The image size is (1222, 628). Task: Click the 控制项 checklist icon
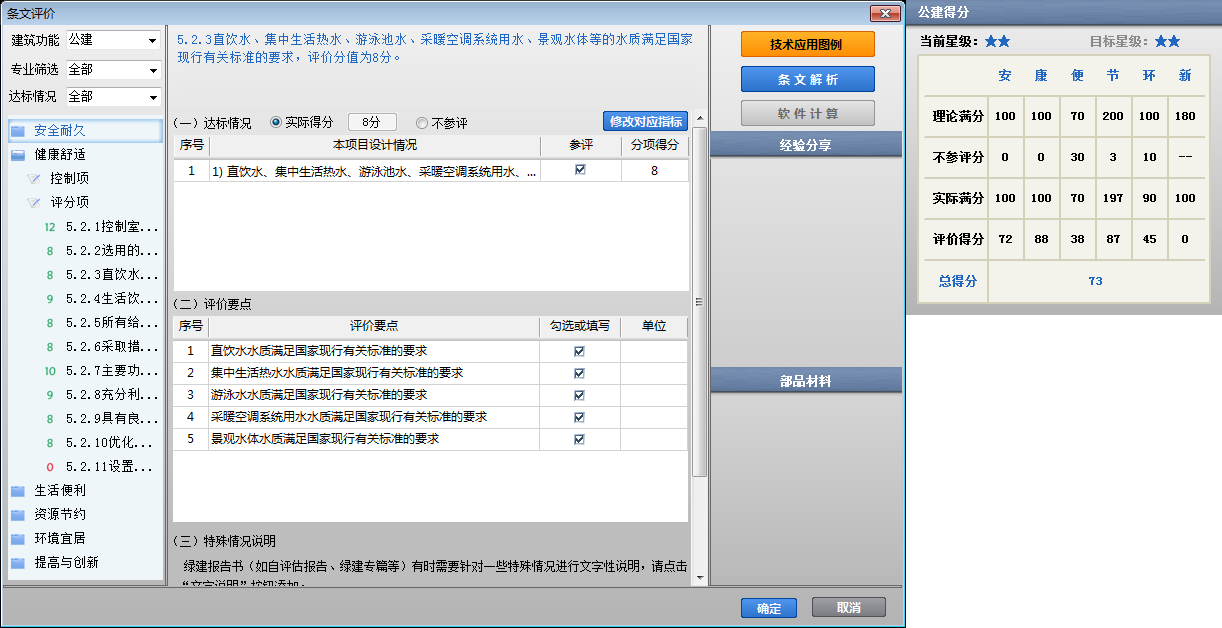(x=35, y=179)
